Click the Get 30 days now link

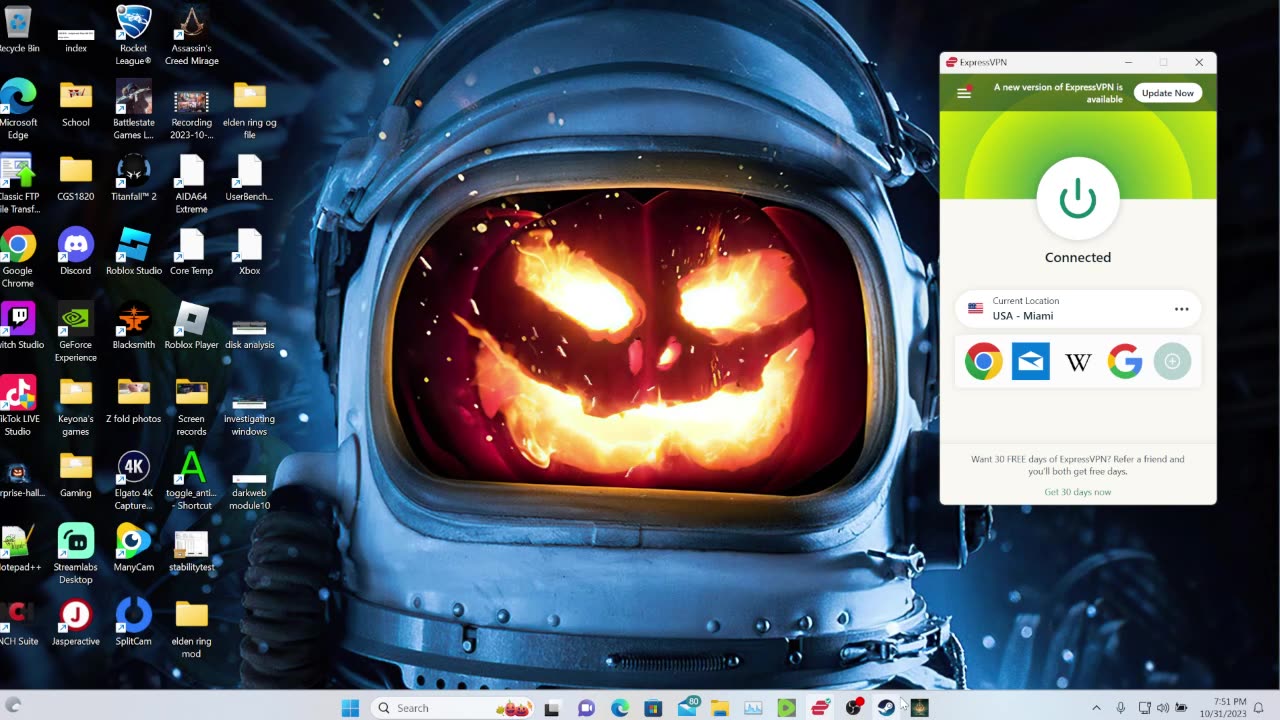[1077, 492]
